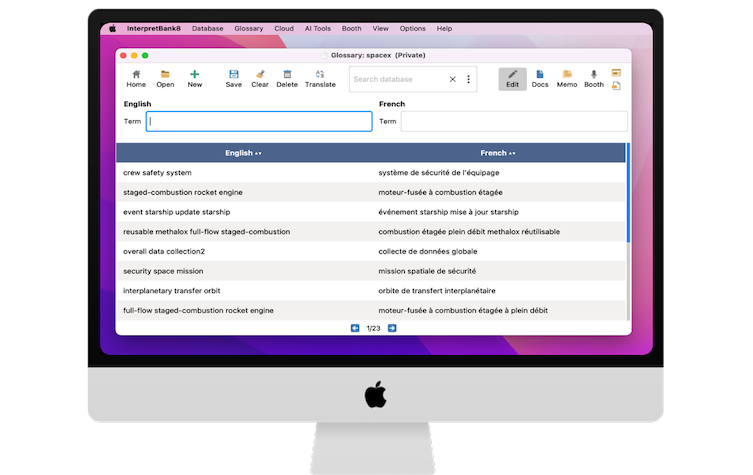
Task: Open the Memo tool icon
Action: tap(567, 79)
